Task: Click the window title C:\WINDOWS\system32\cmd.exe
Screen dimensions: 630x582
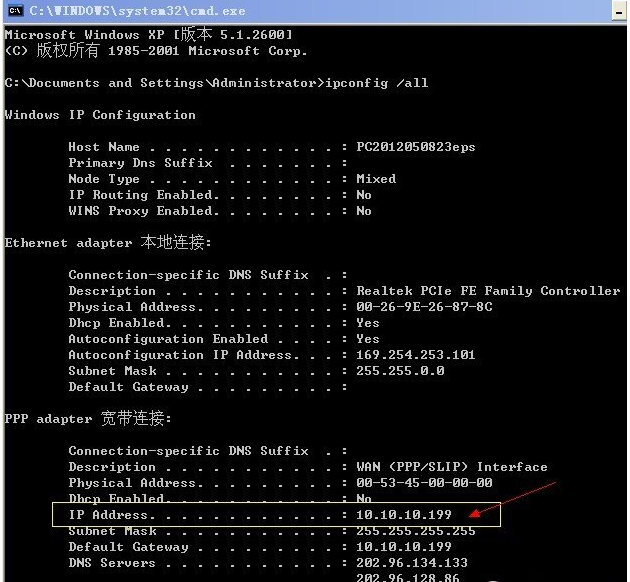Action: coord(137,11)
